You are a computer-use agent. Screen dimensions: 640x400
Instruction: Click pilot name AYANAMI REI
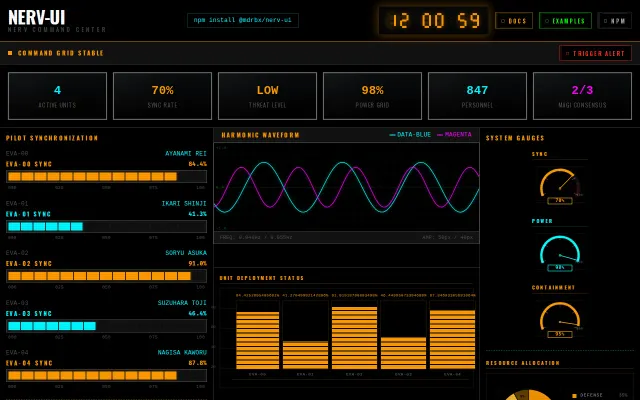pos(186,153)
